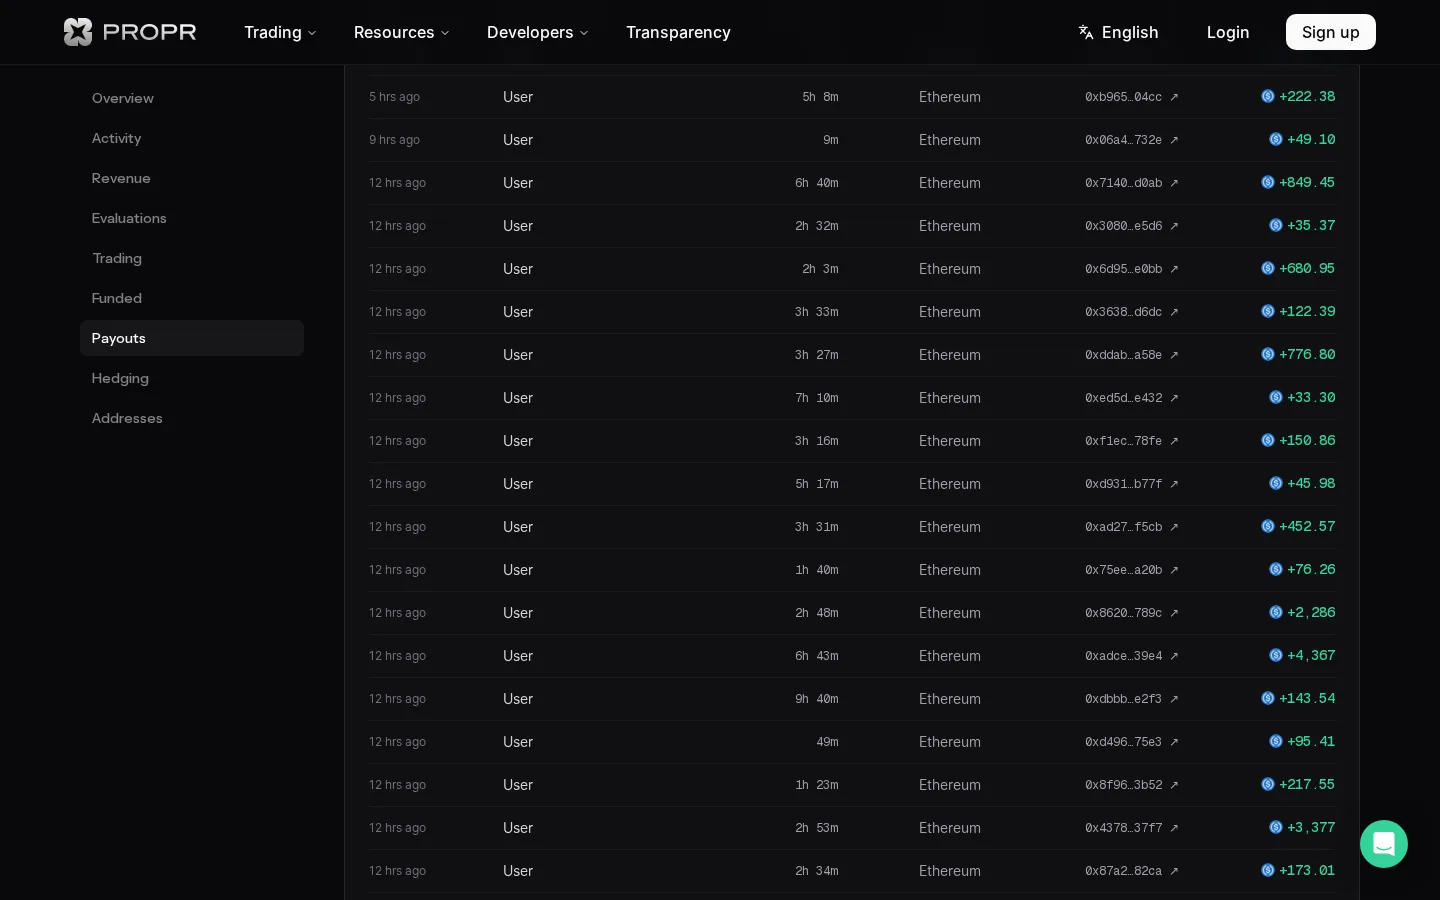Click the 49m duration cell
Screen dimensions: 1440x900
click(x=828, y=742)
